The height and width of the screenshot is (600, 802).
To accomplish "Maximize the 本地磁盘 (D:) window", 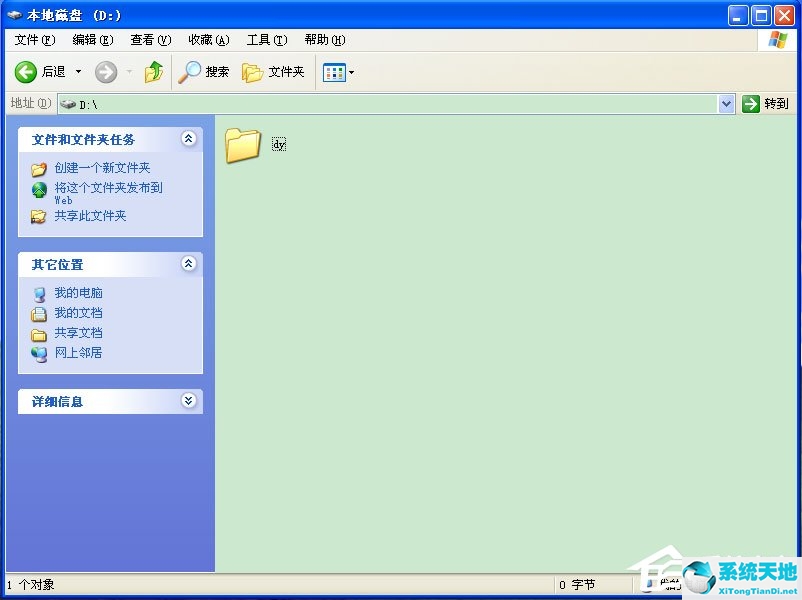I will point(761,16).
